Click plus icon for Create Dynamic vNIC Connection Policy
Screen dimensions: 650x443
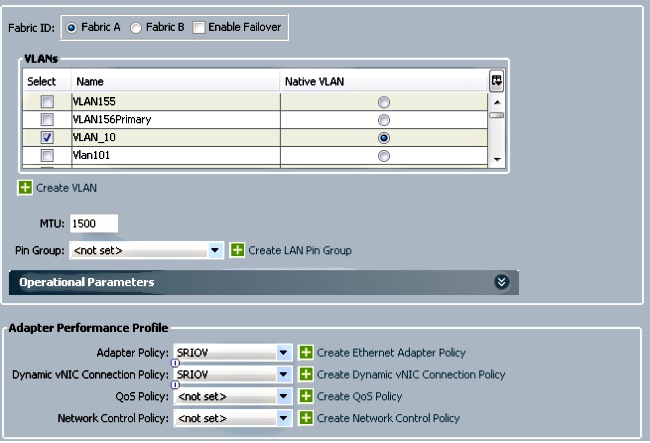(306, 374)
